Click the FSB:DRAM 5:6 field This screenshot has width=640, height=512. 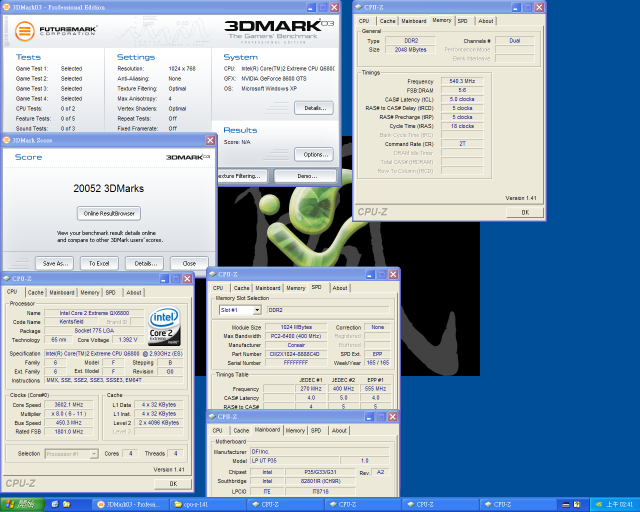[462, 90]
